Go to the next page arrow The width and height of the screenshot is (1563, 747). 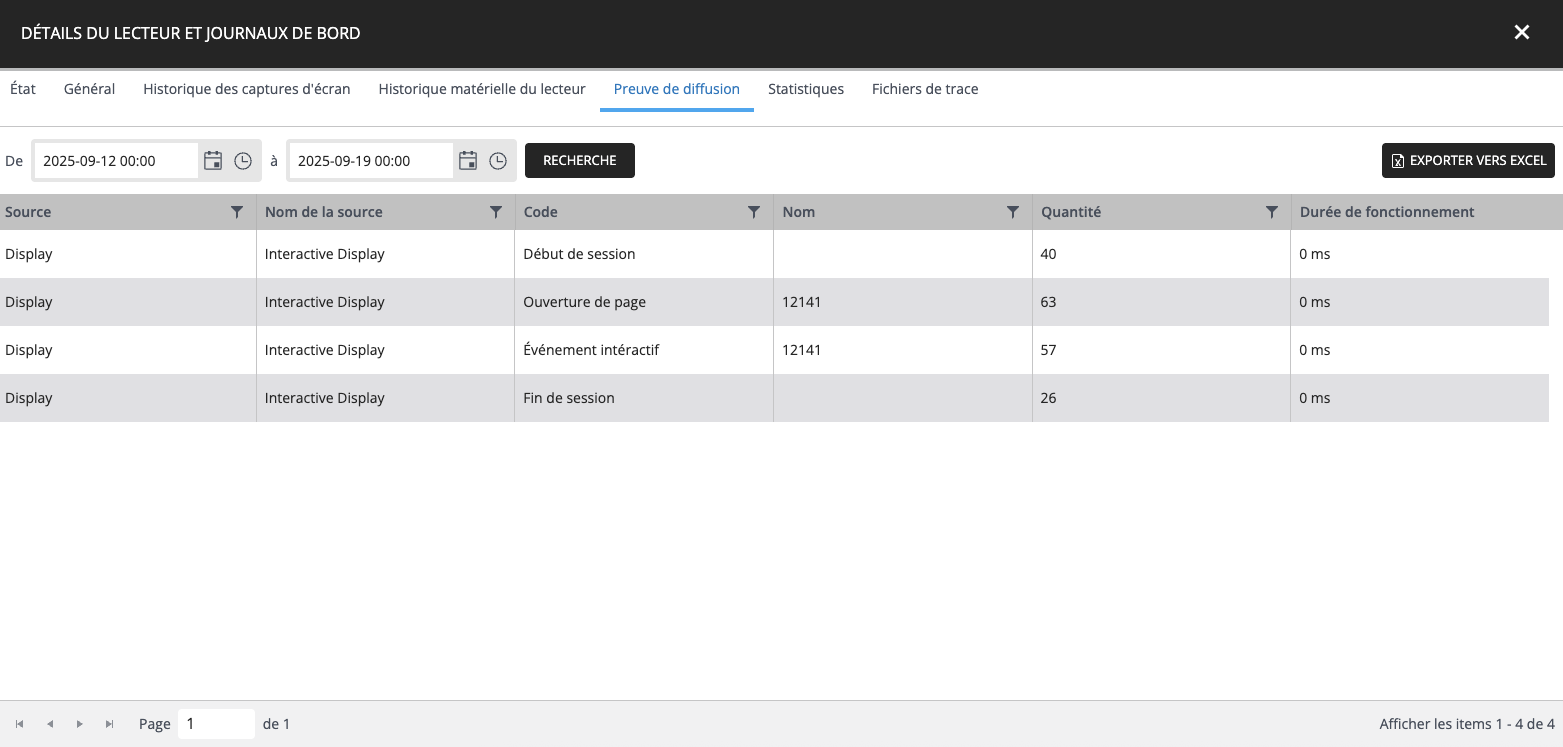79,724
